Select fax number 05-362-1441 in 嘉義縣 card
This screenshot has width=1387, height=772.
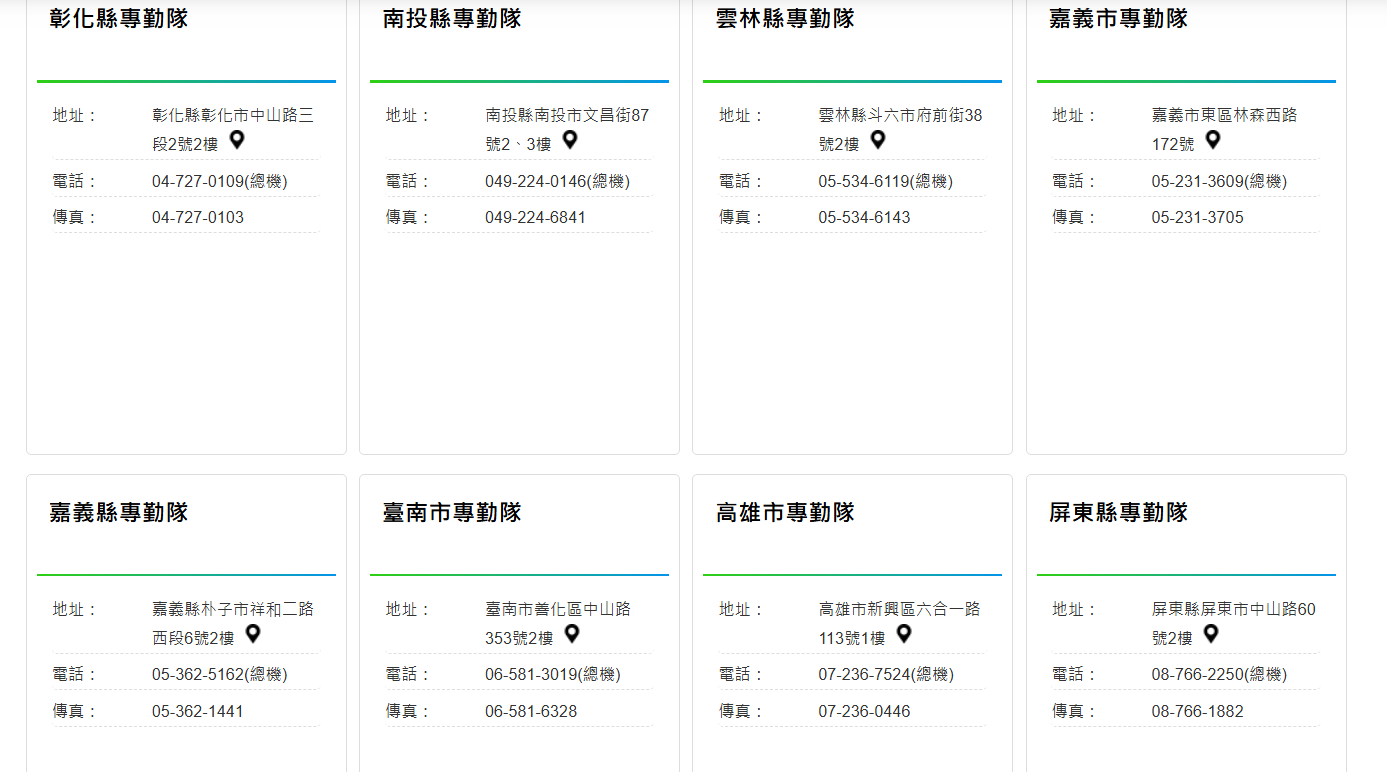[x=198, y=712]
